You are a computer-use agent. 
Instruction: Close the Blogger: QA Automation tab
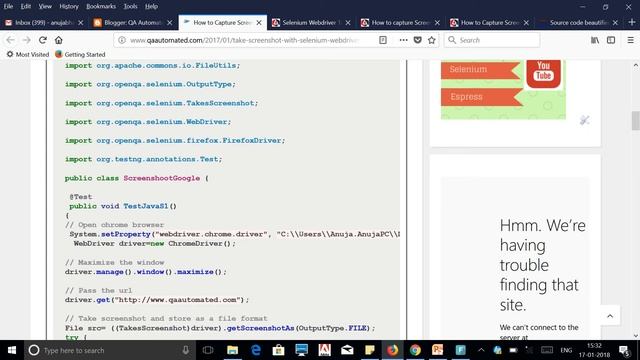click(169, 22)
